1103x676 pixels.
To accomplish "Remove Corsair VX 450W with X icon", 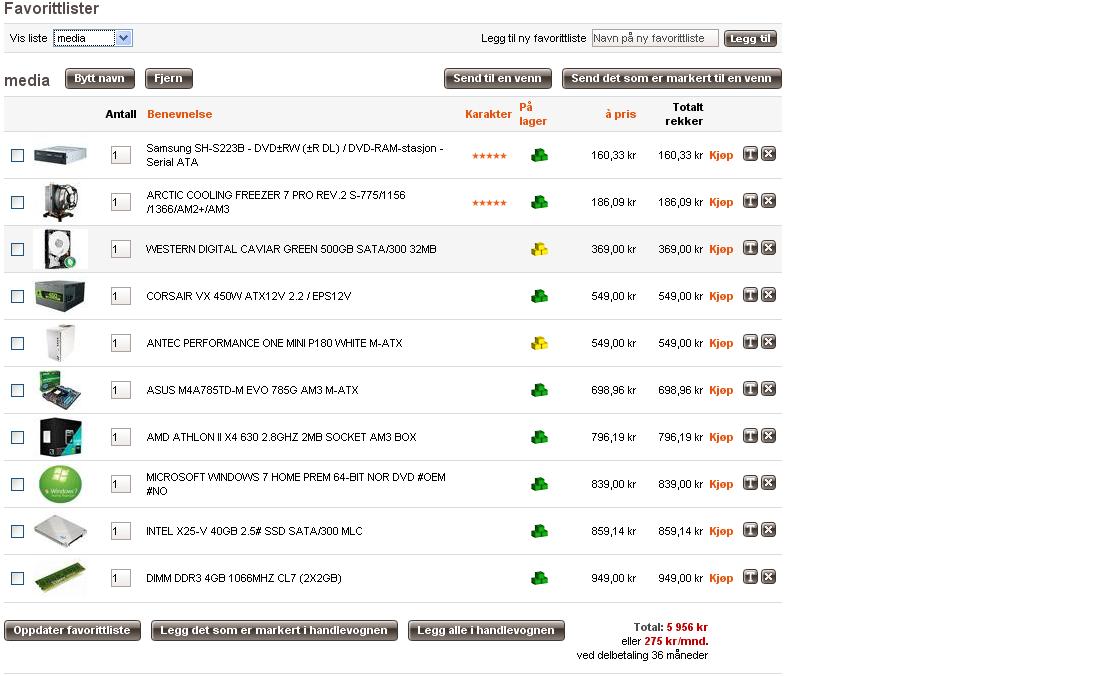I will (x=768, y=295).
